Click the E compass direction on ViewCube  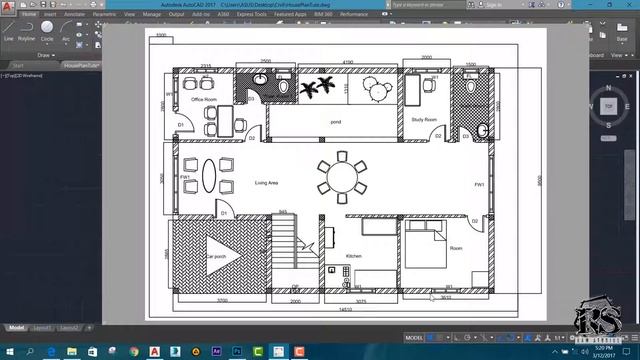627,107
